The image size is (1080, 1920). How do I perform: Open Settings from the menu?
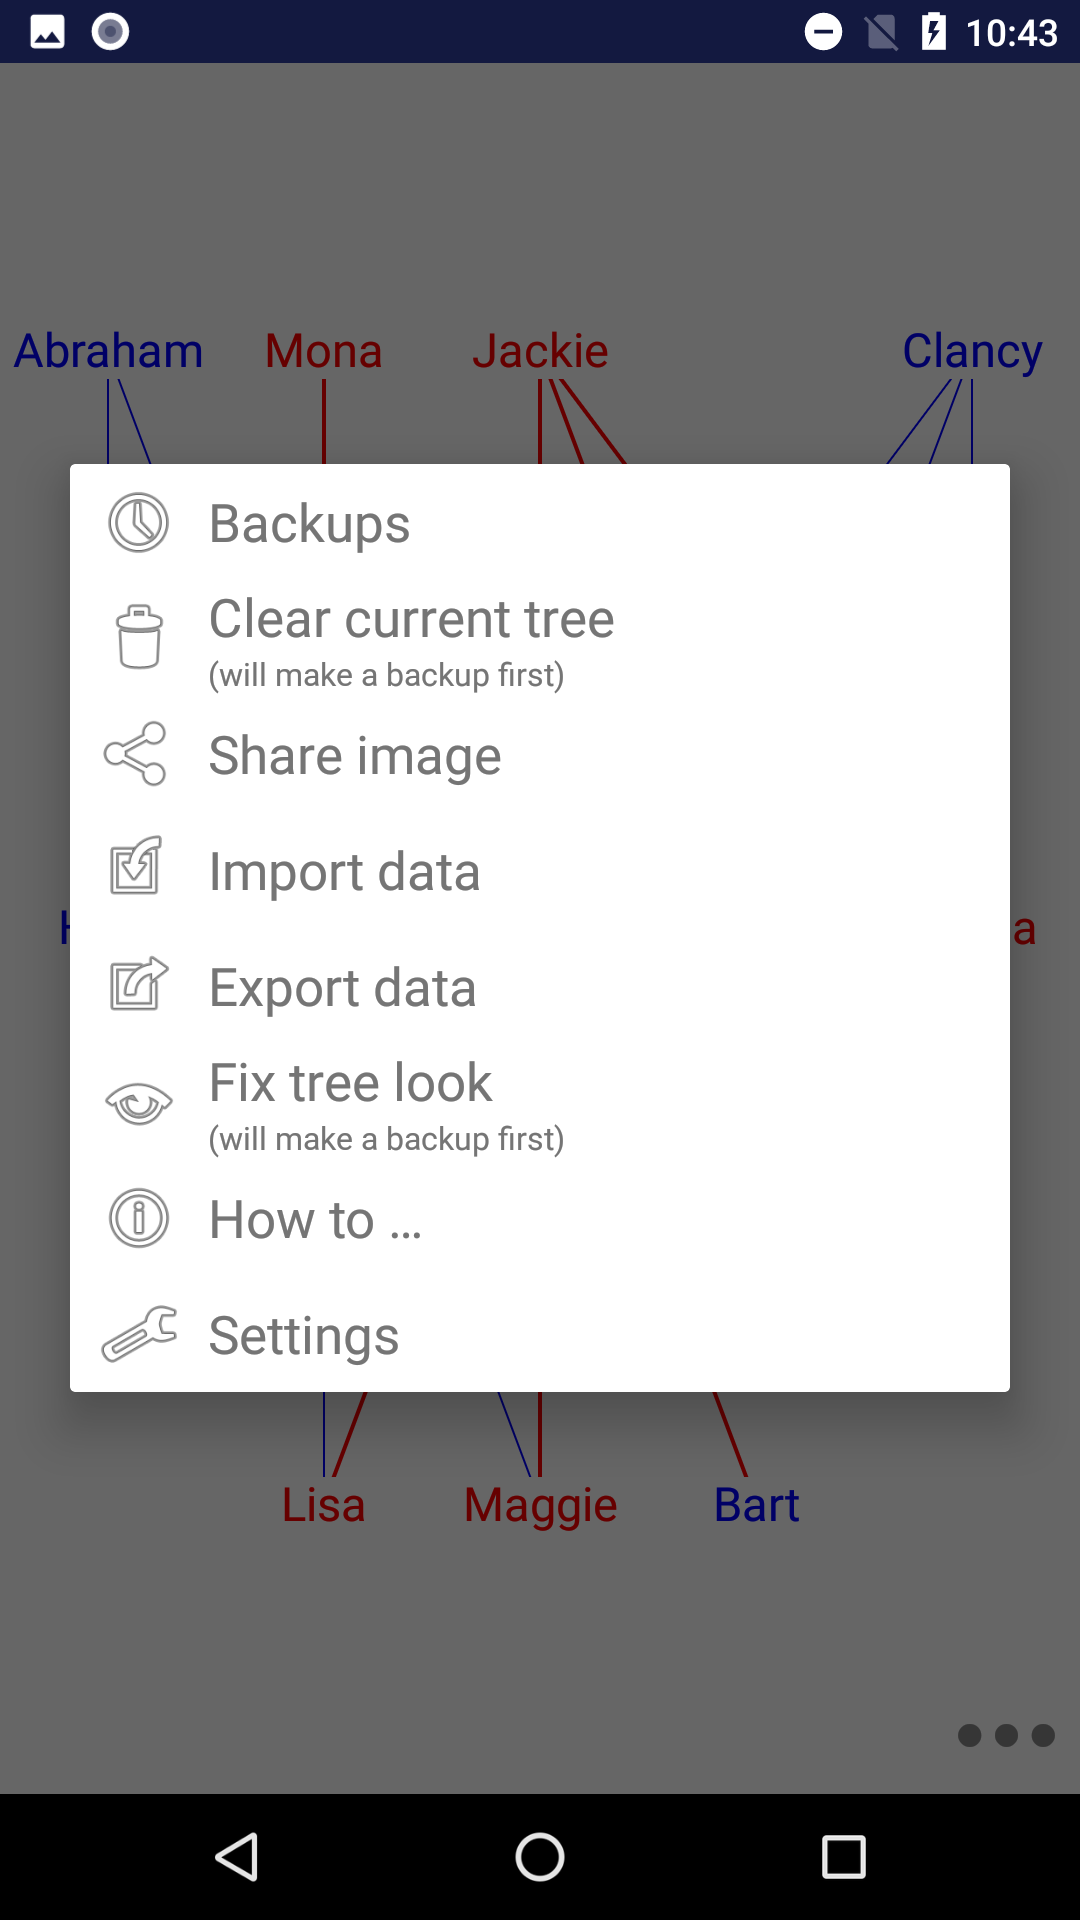(x=303, y=1336)
